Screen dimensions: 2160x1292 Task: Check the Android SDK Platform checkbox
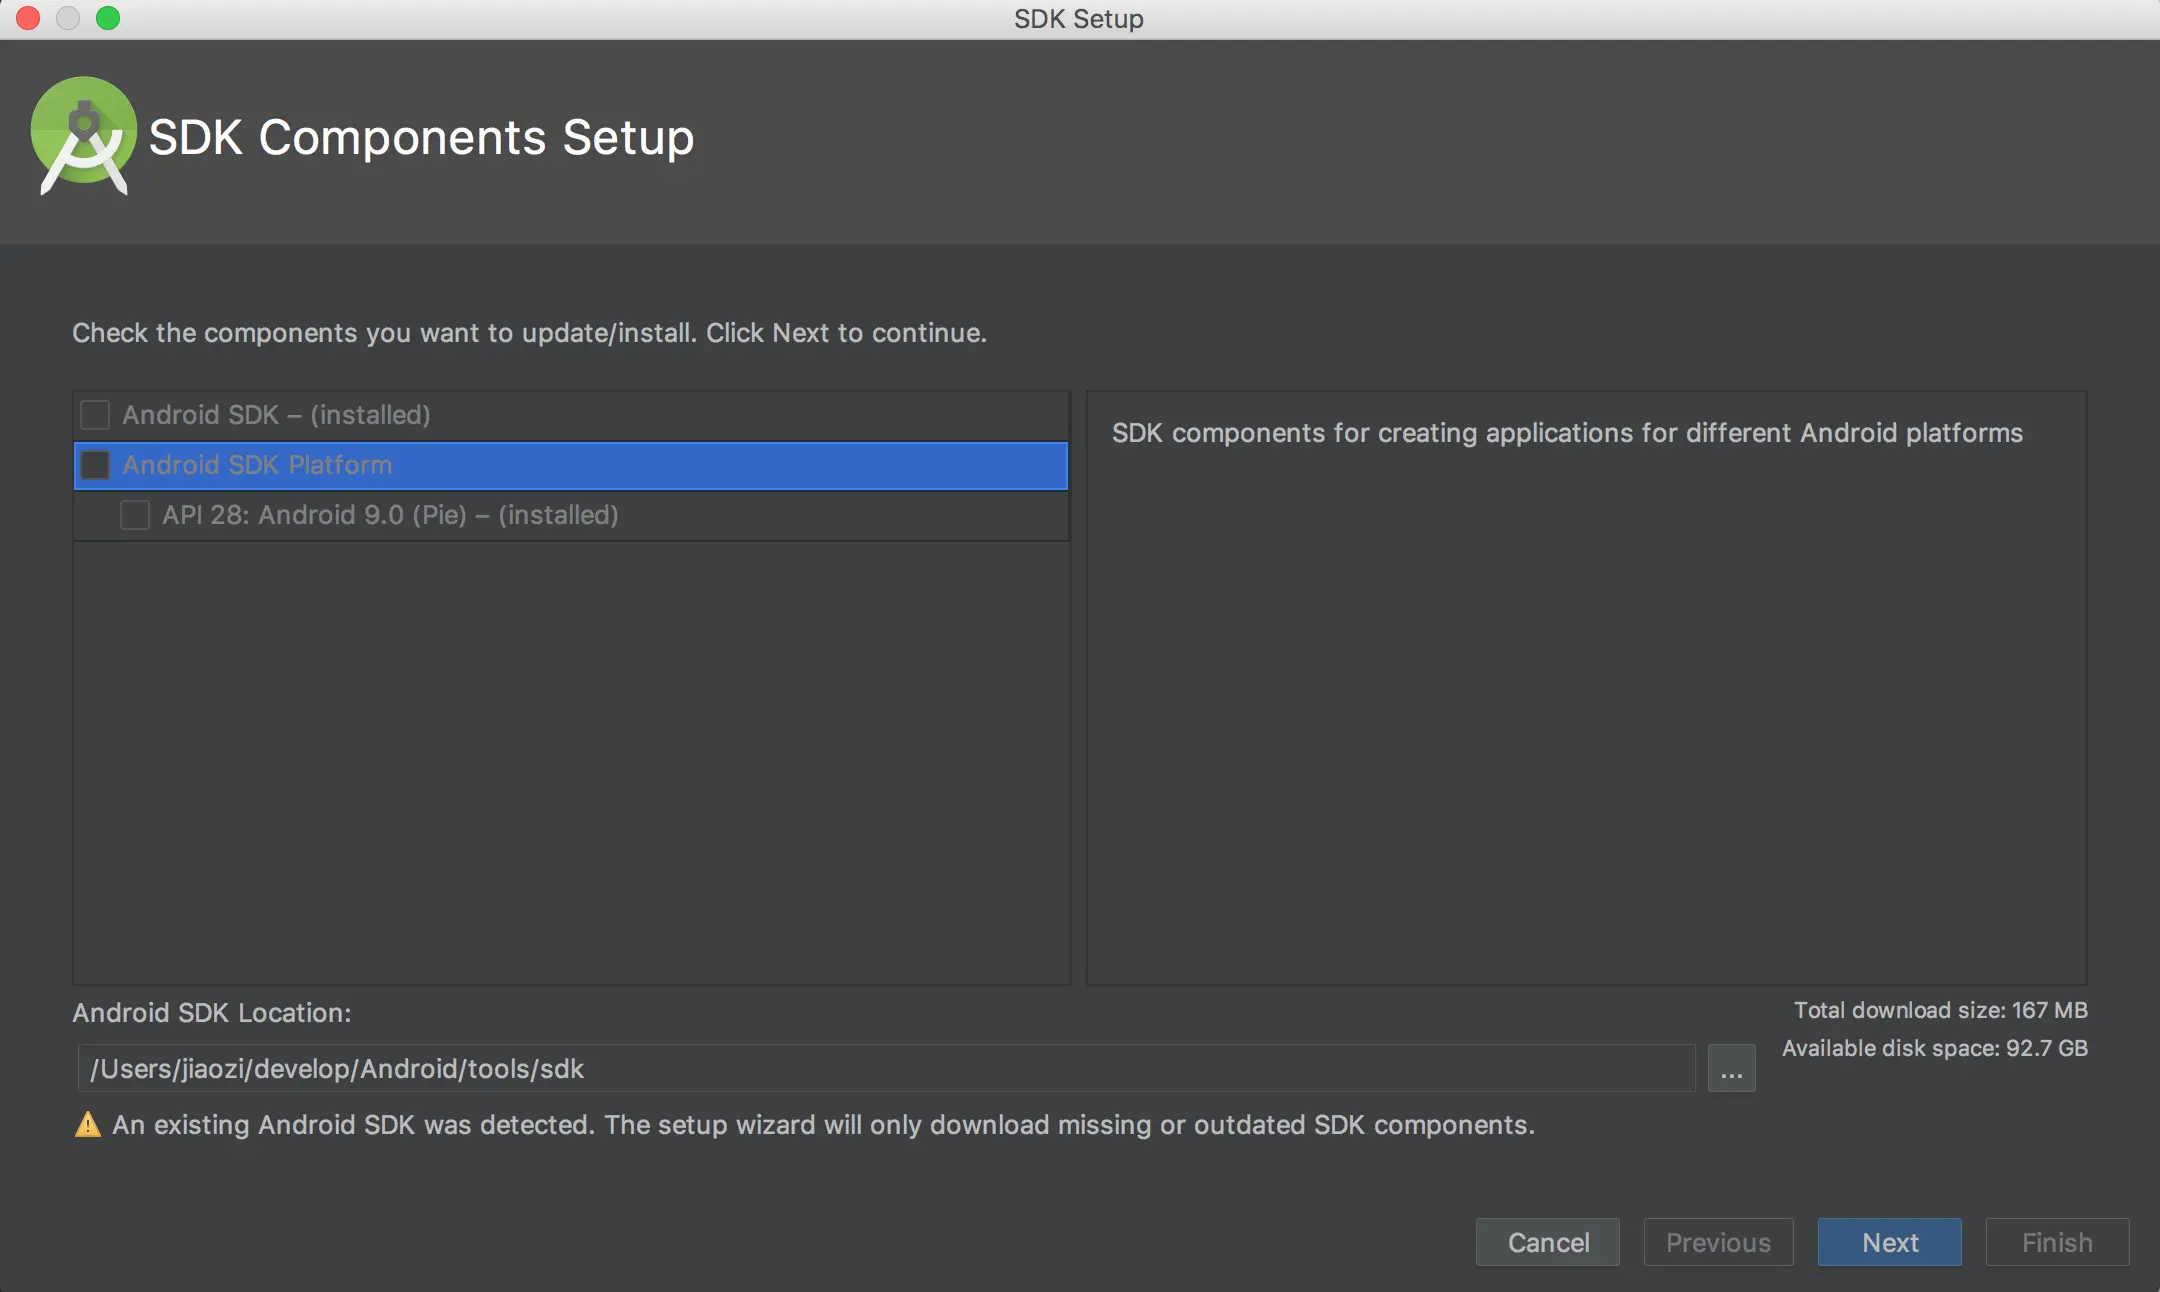pos(95,465)
